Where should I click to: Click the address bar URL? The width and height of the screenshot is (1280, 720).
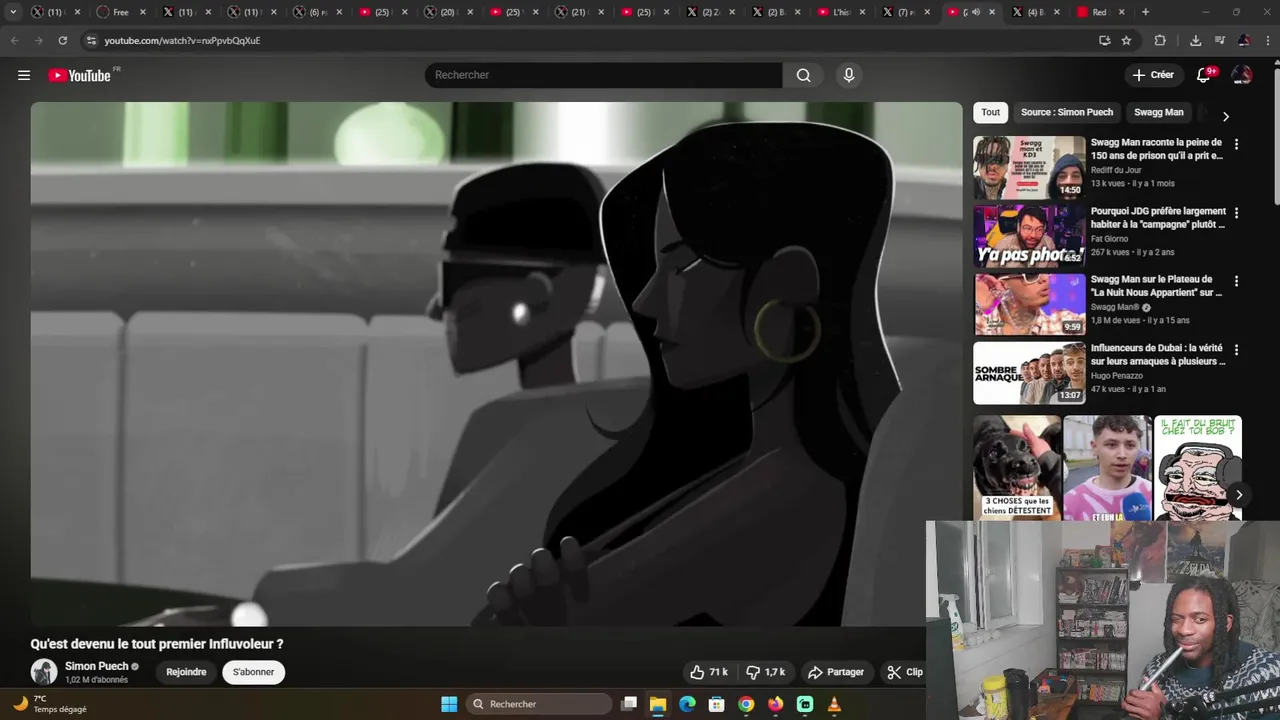(182, 41)
